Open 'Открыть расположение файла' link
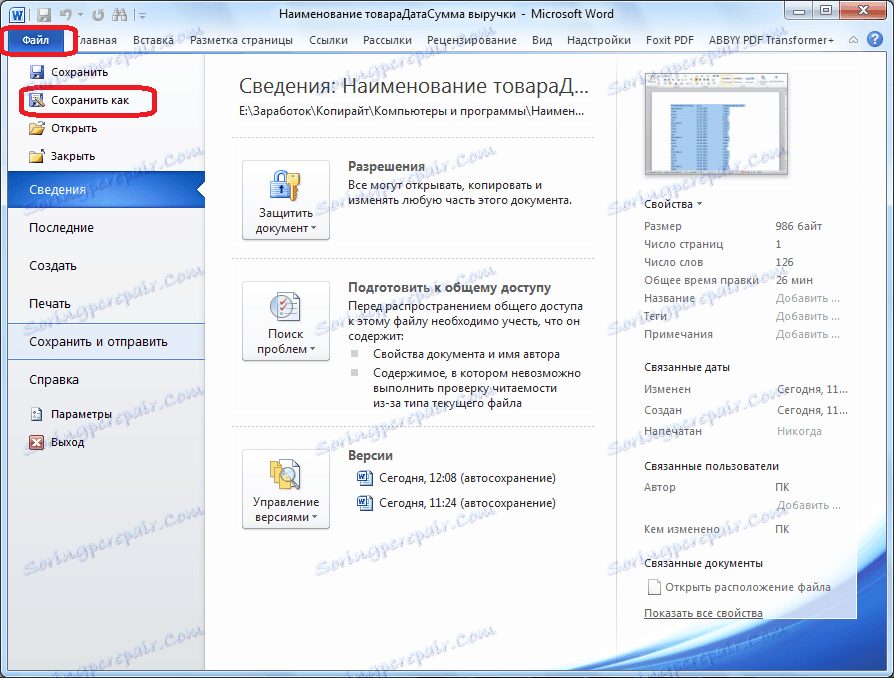Screen dimensions: 894x678 (x=749, y=587)
